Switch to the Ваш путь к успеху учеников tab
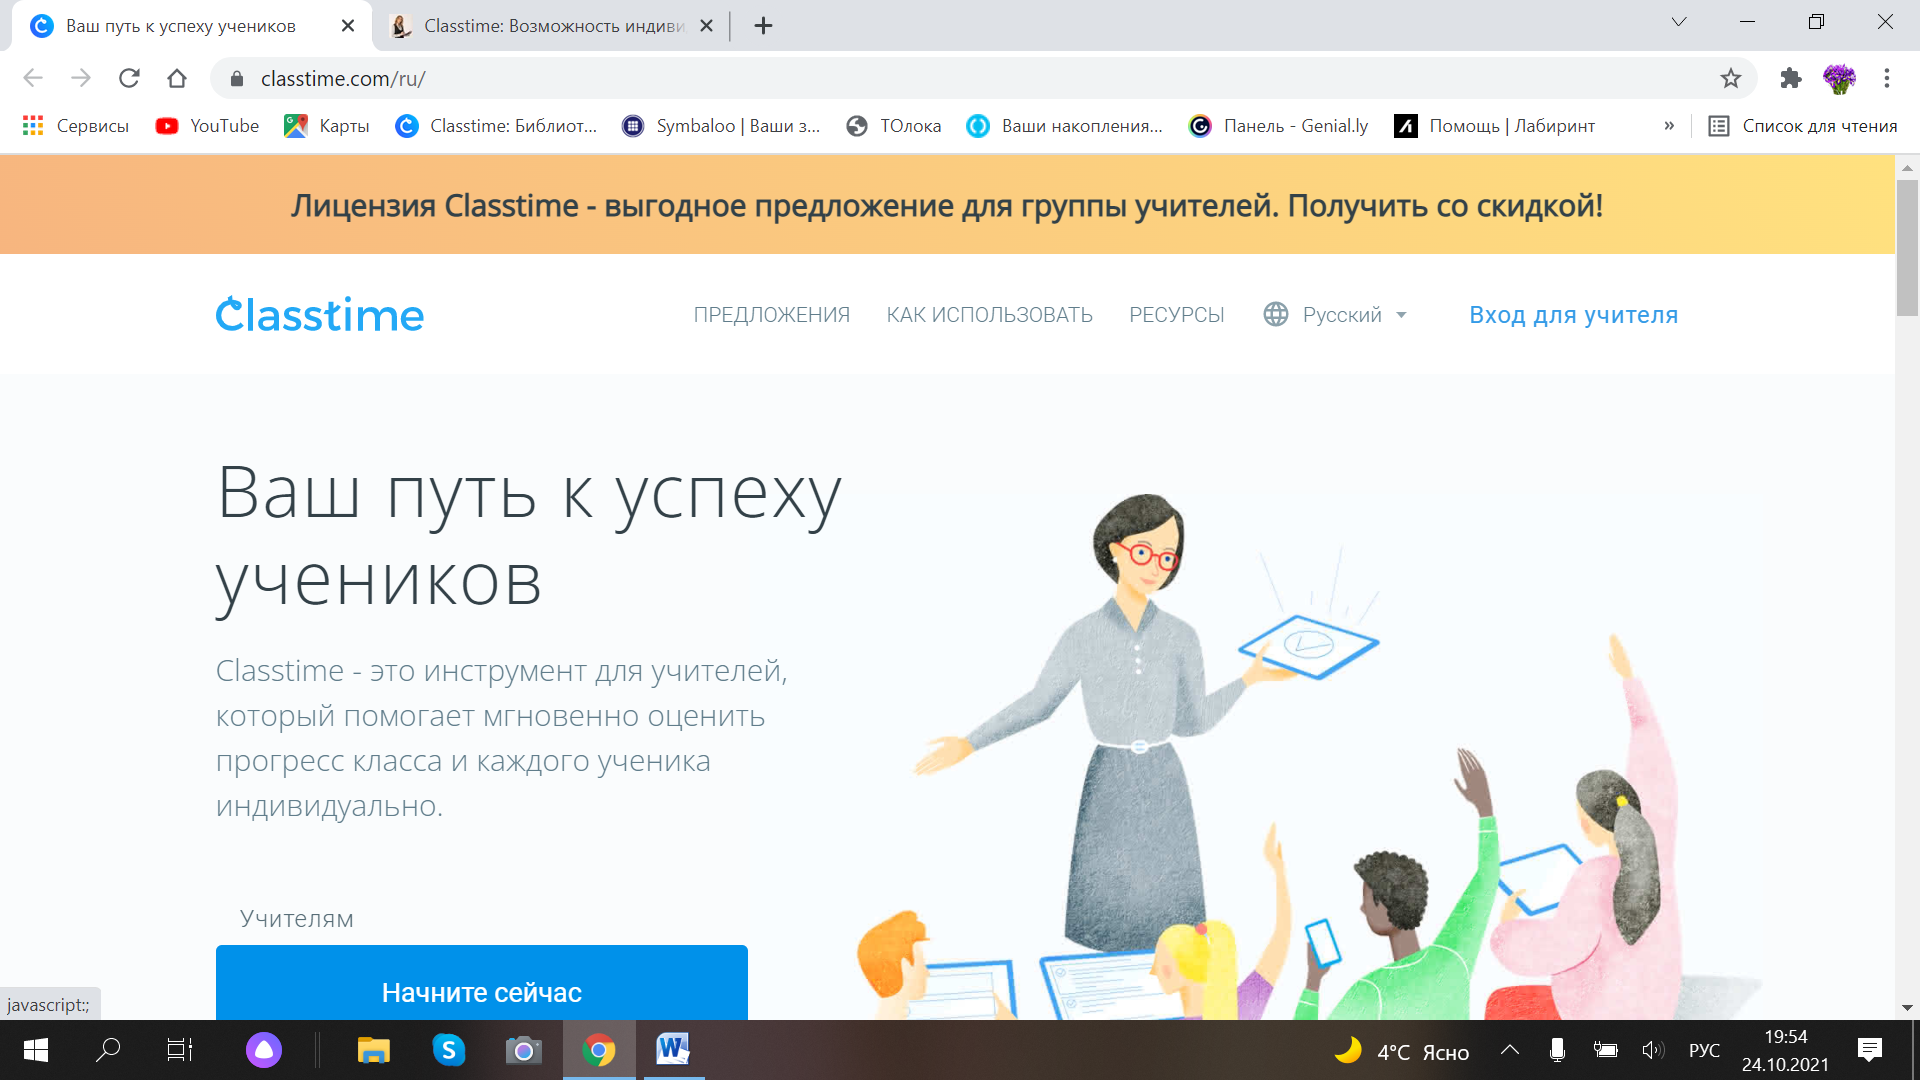The width and height of the screenshot is (1920, 1080). coord(180,26)
